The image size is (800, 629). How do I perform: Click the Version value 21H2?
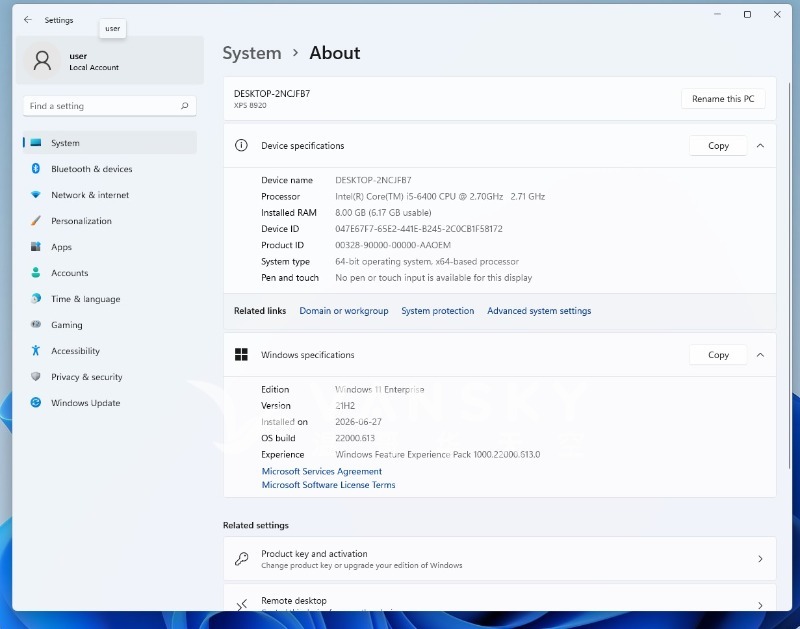(x=345, y=406)
